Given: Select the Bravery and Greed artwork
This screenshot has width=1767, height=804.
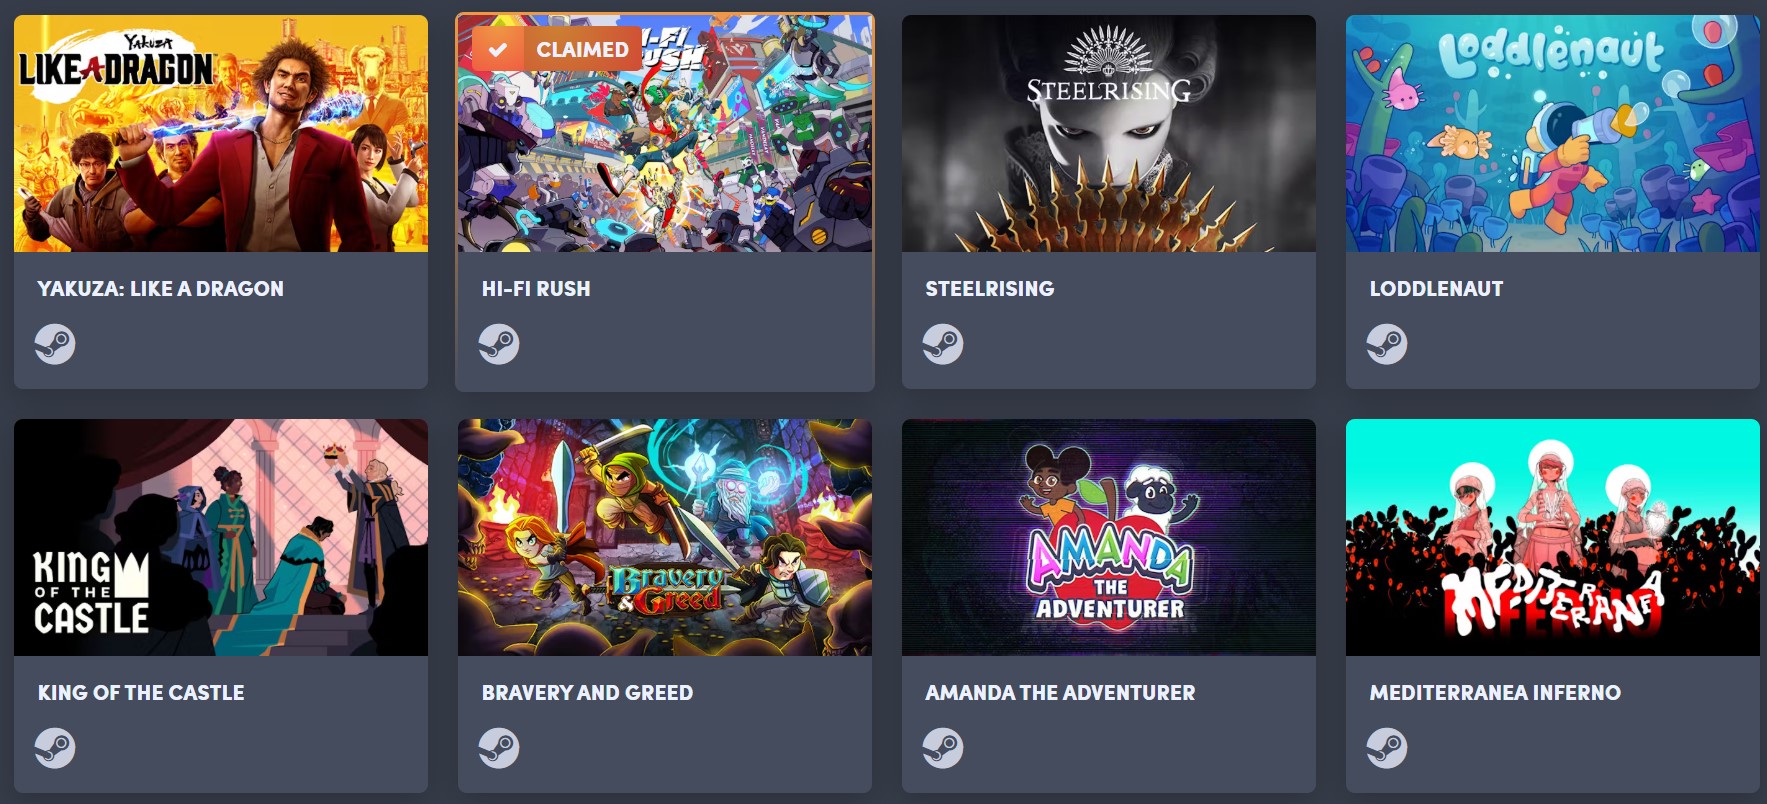Looking at the screenshot, I should (665, 537).
